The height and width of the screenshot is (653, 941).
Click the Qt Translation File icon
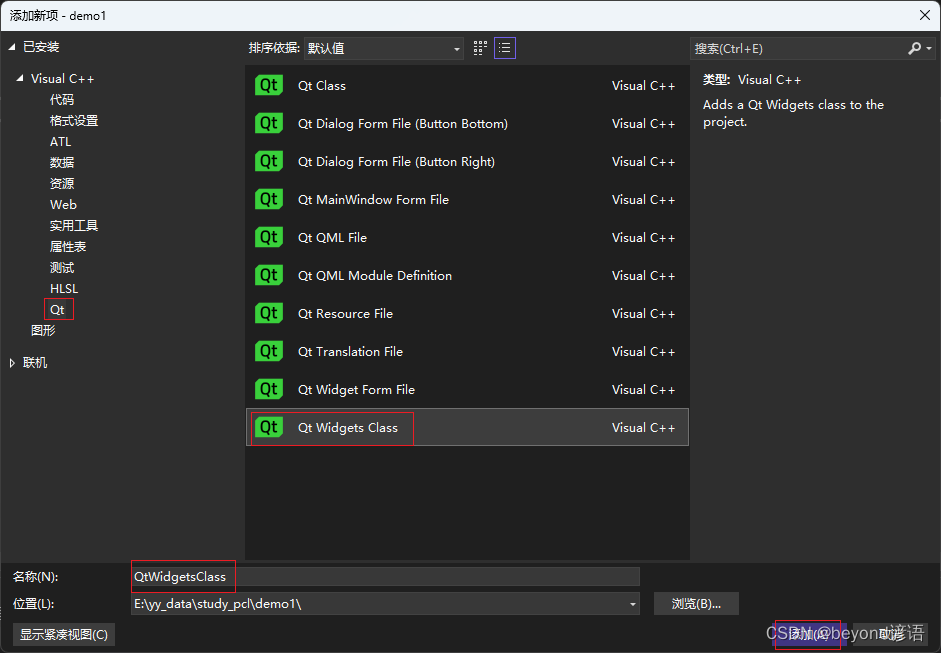[268, 351]
